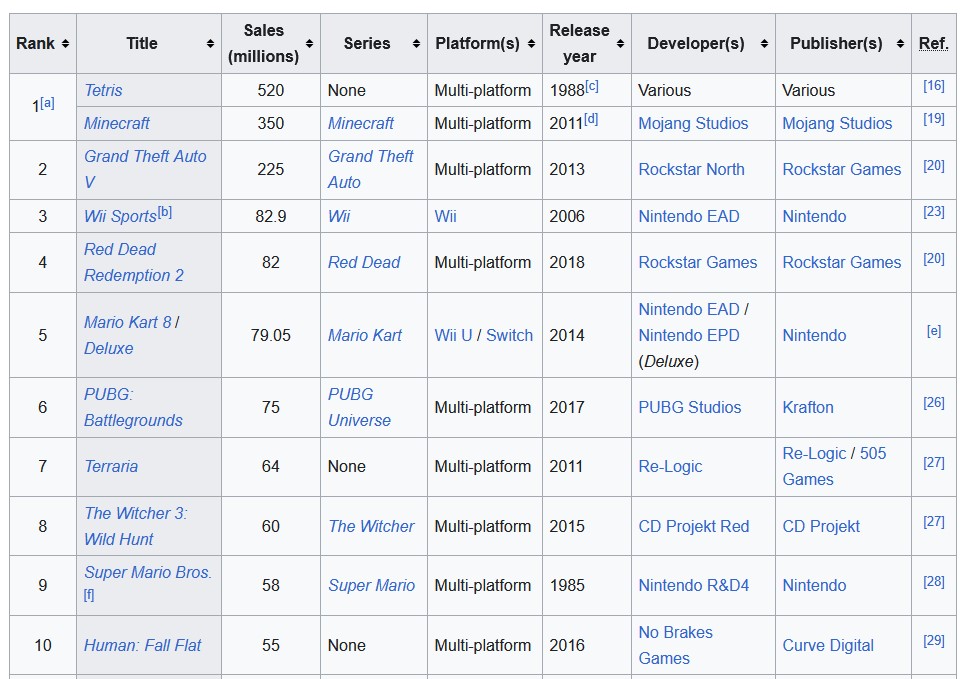Image resolution: width=962 pixels, height=679 pixels.
Task: Open Red Dead Redemption 2 link
Action: pyautogui.click(x=134, y=263)
